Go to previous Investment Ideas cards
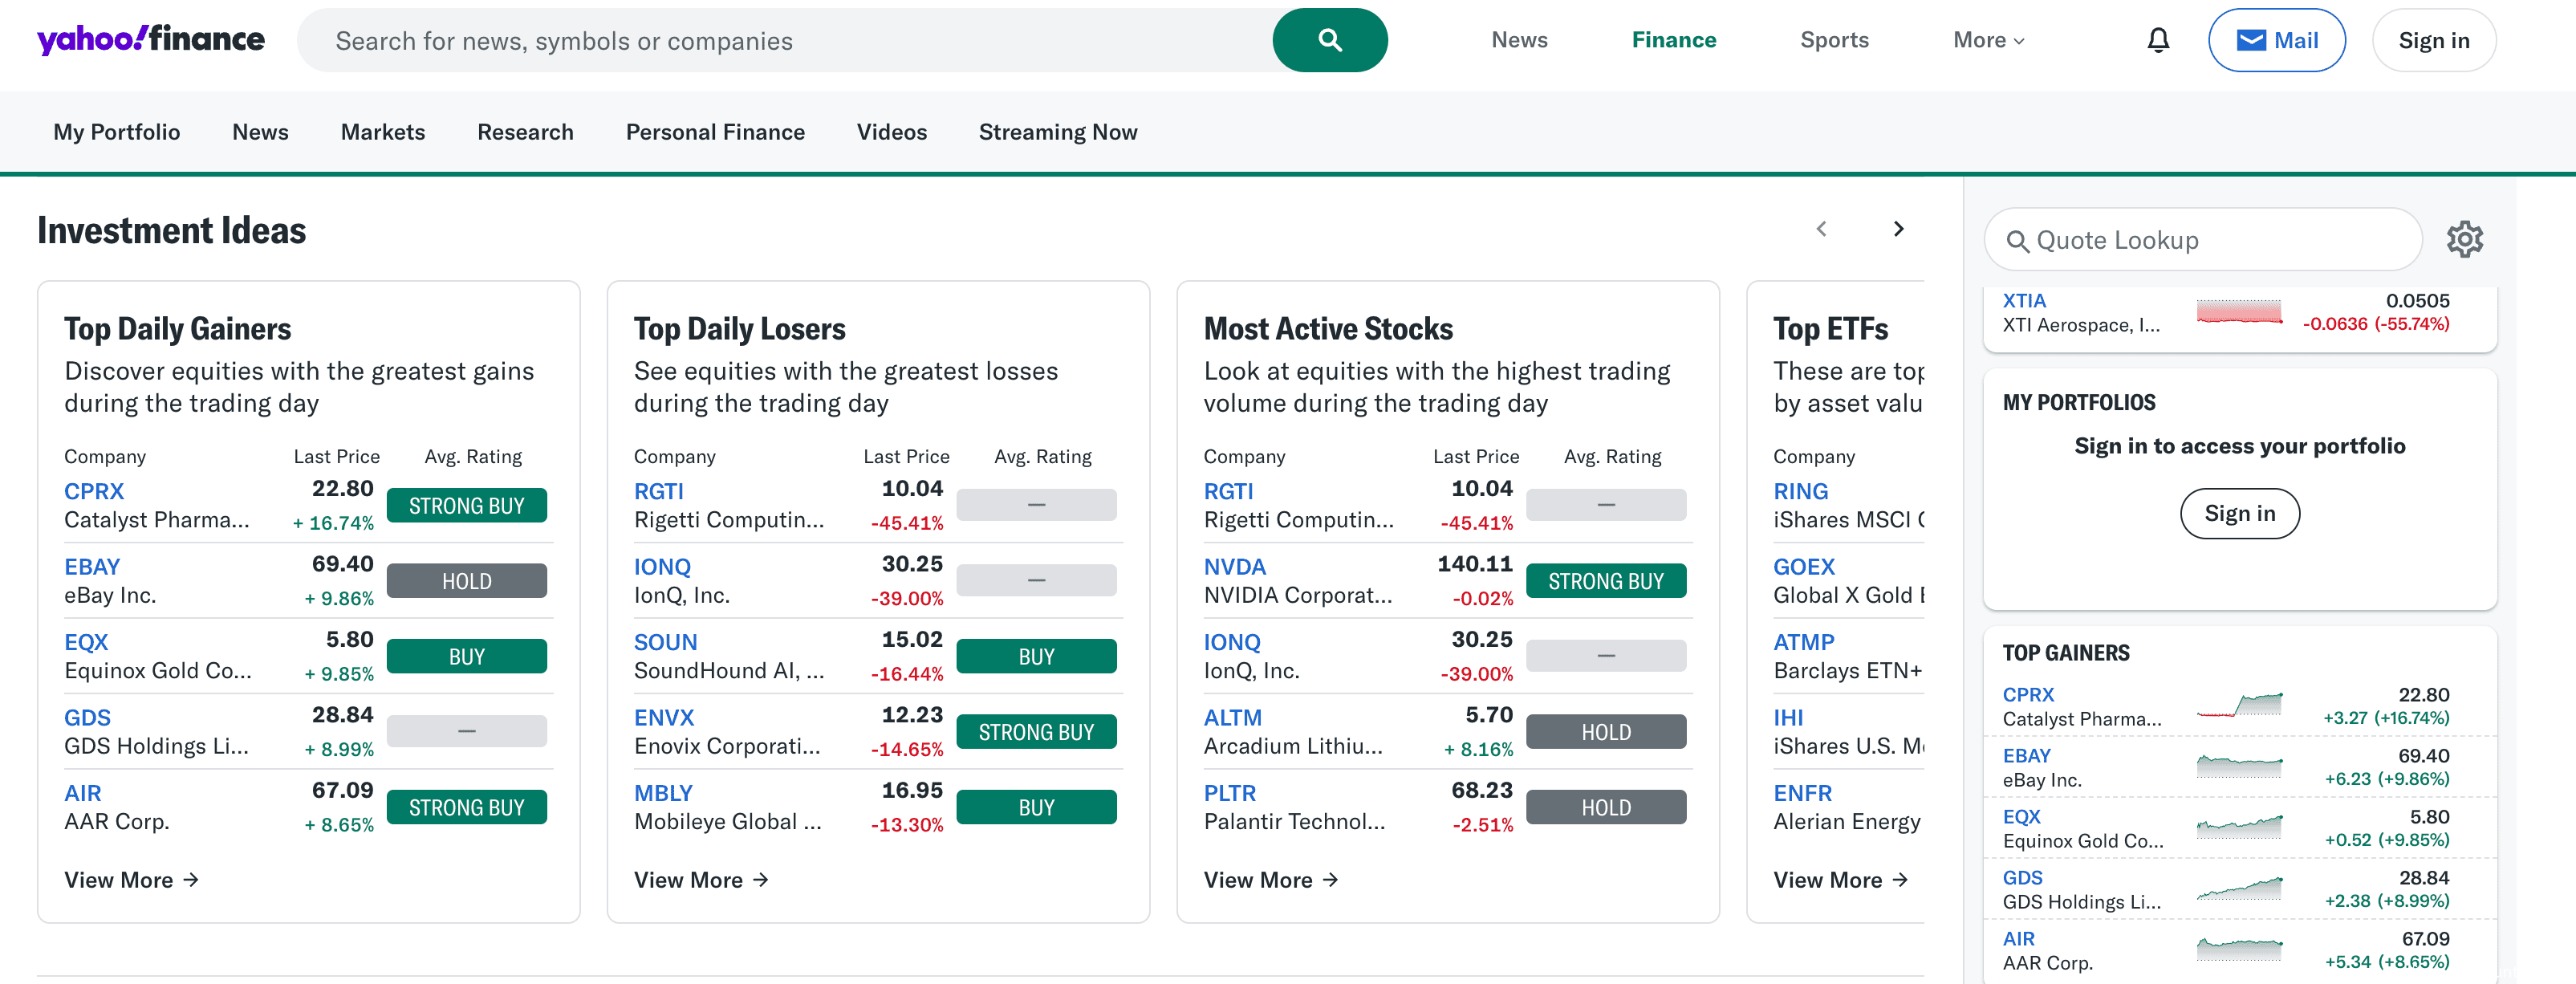The image size is (2576, 984). [x=1821, y=229]
